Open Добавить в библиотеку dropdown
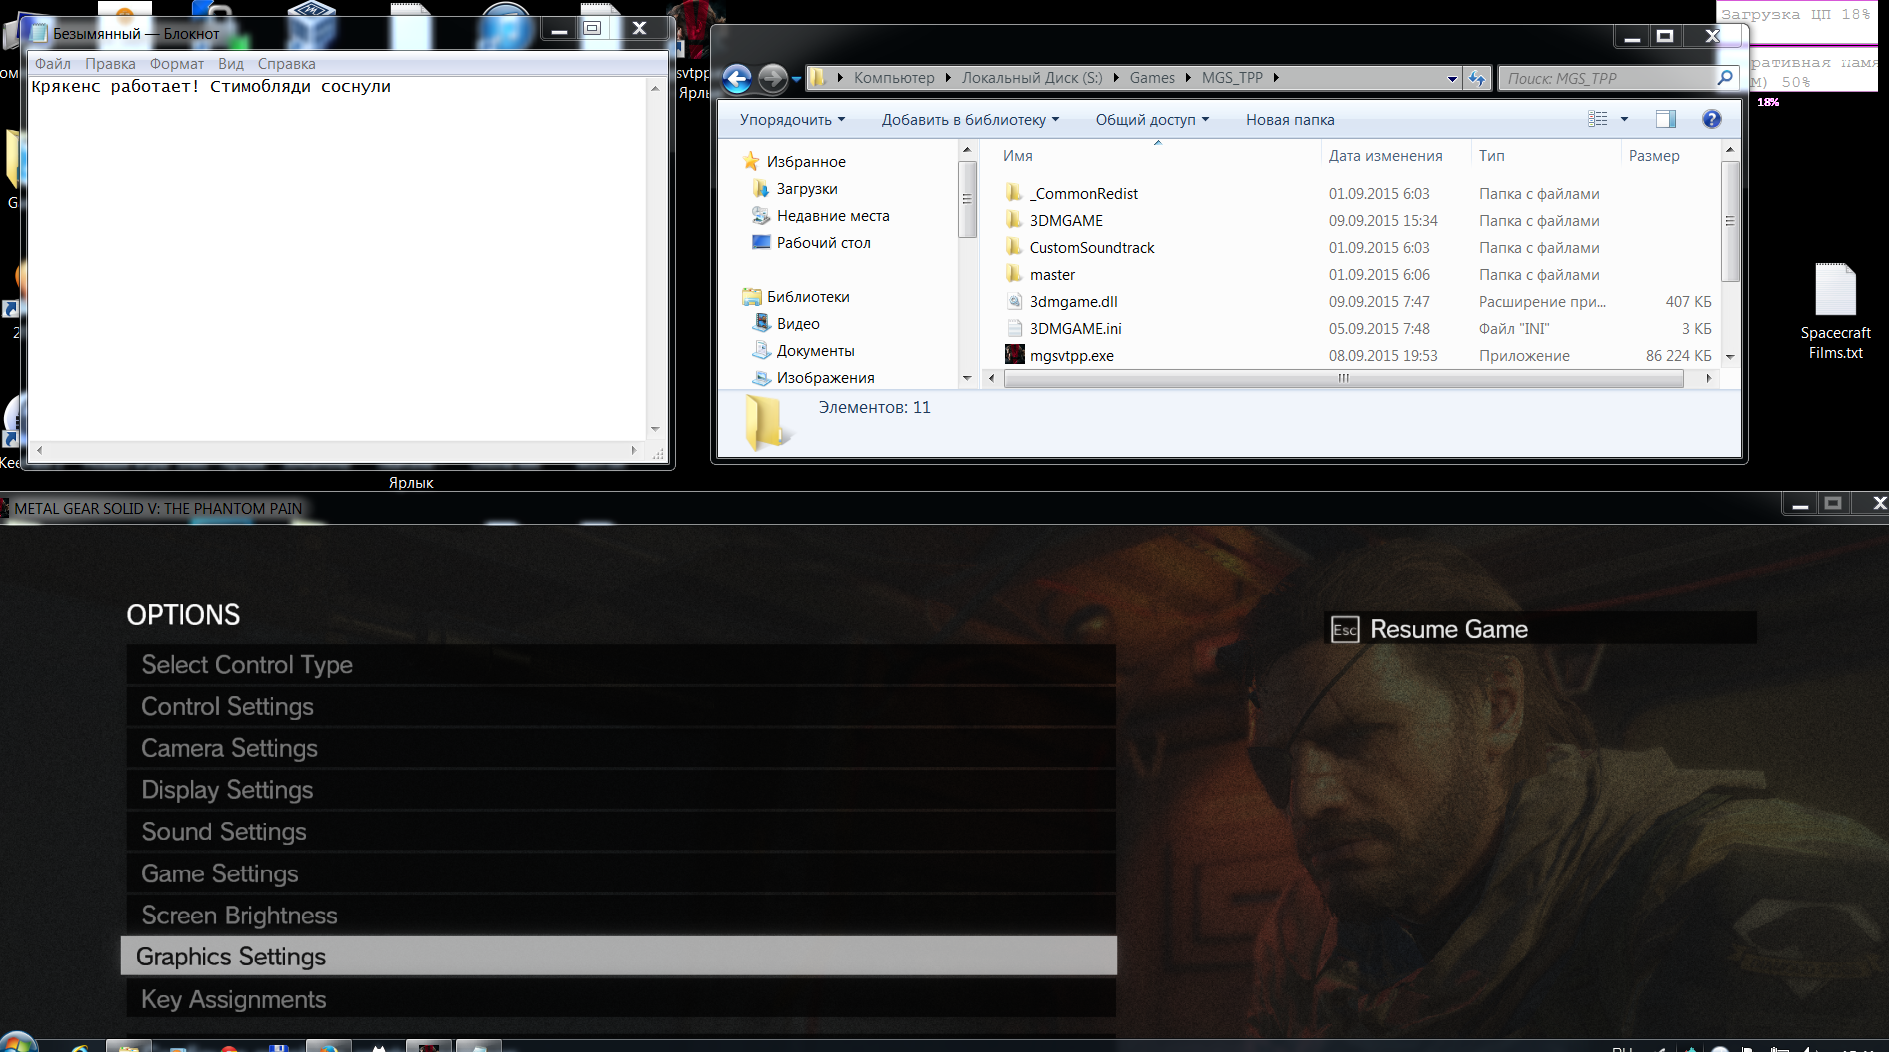This screenshot has width=1889, height=1052. point(970,119)
